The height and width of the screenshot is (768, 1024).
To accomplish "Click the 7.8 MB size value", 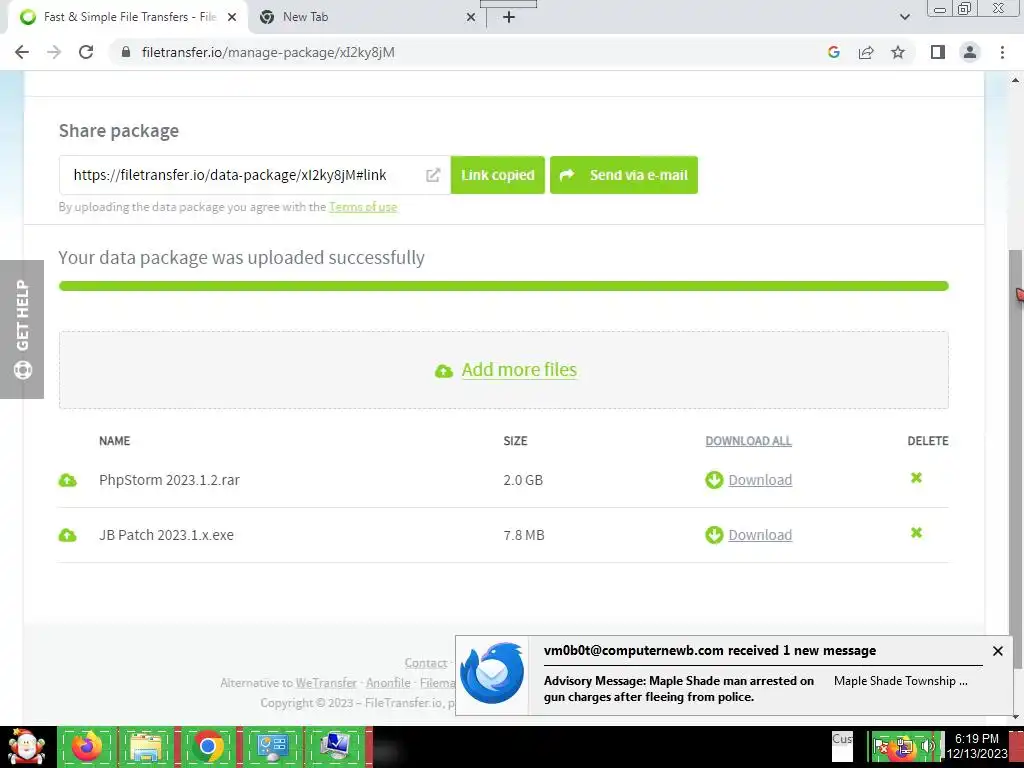I will [524, 535].
